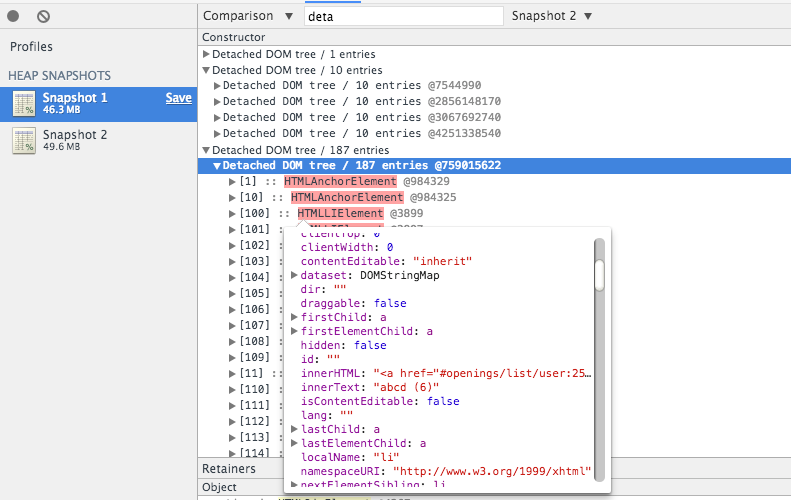Viewport: 791px width, 500px height.
Task: Select Detached DOM tree @7544990 entry
Action: point(350,86)
